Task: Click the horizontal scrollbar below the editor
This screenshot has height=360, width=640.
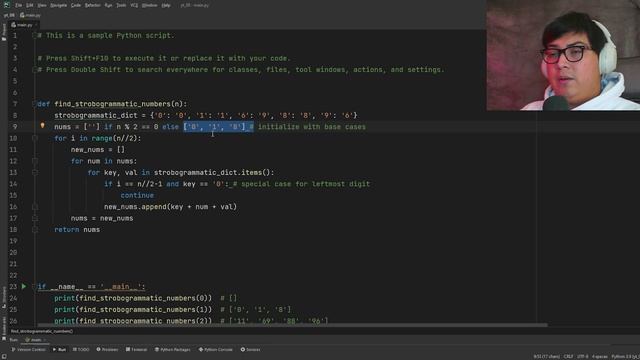Action: click(x=292, y=325)
